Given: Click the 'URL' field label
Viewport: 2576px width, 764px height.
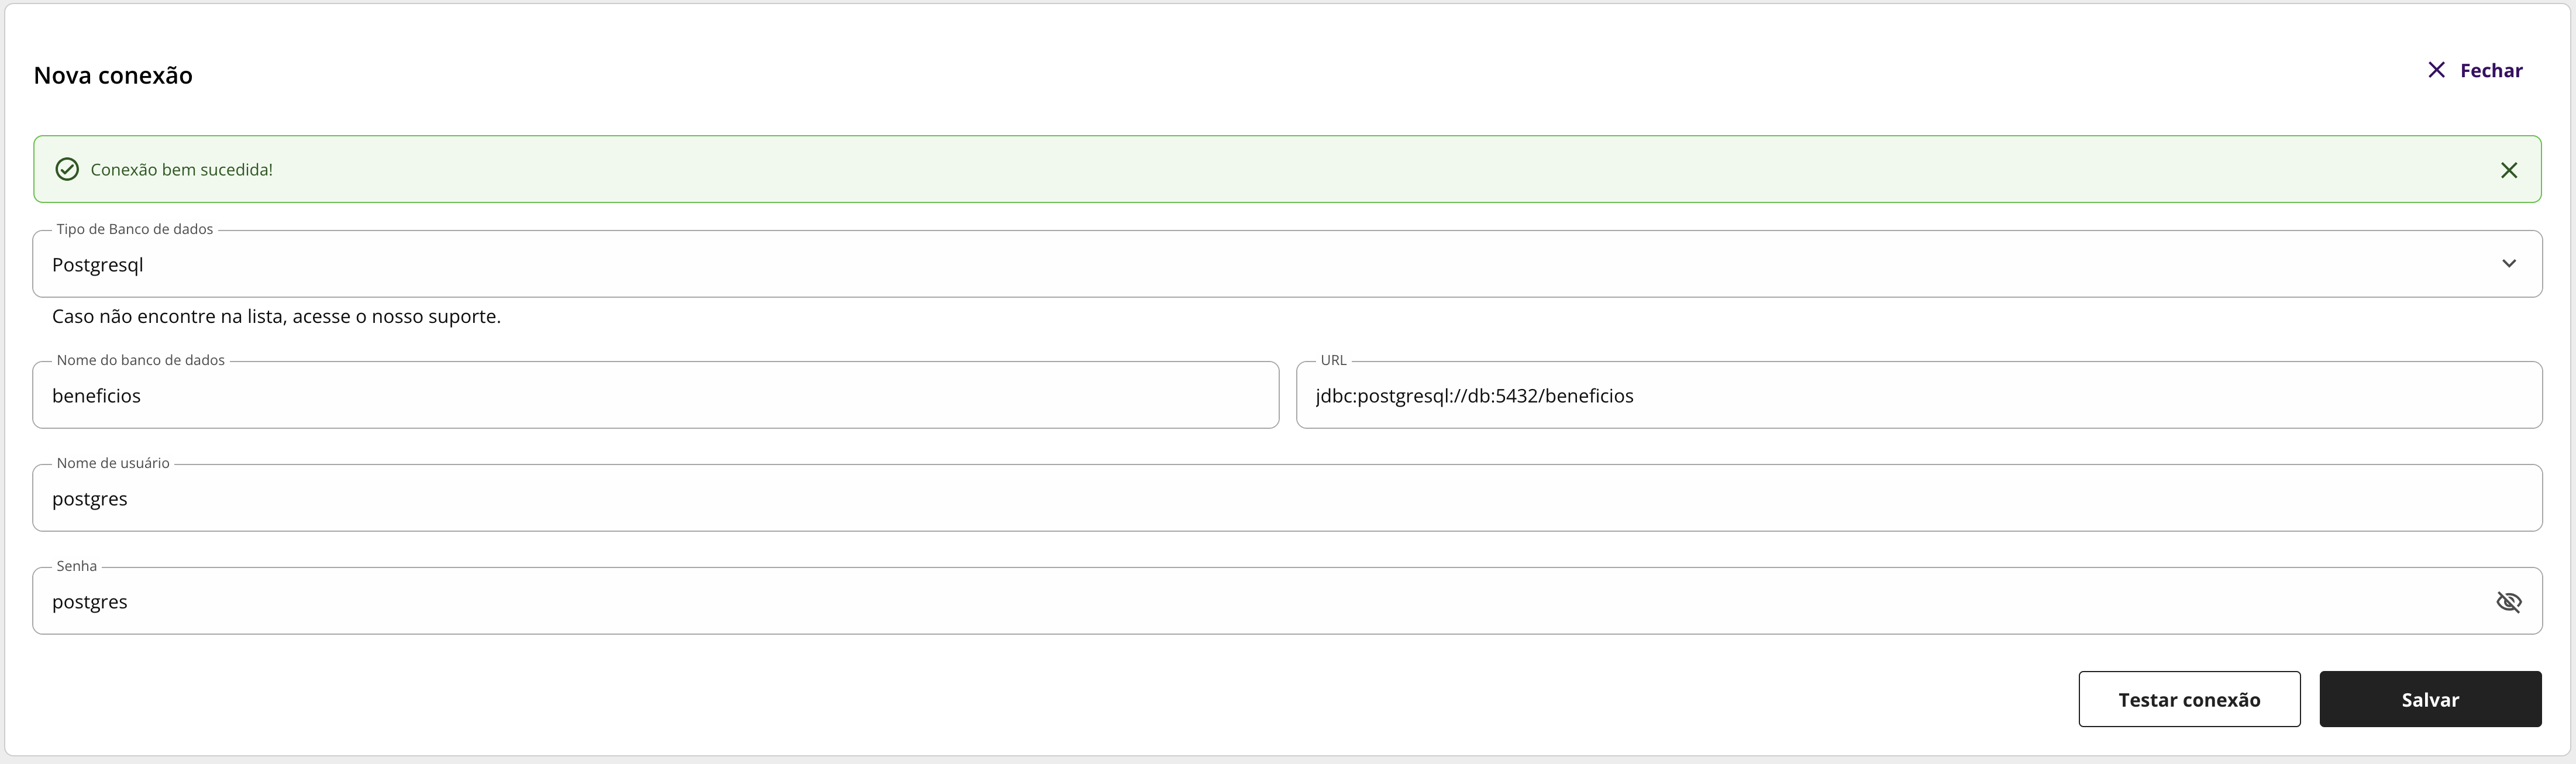Looking at the screenshot, I should 1333,360.
